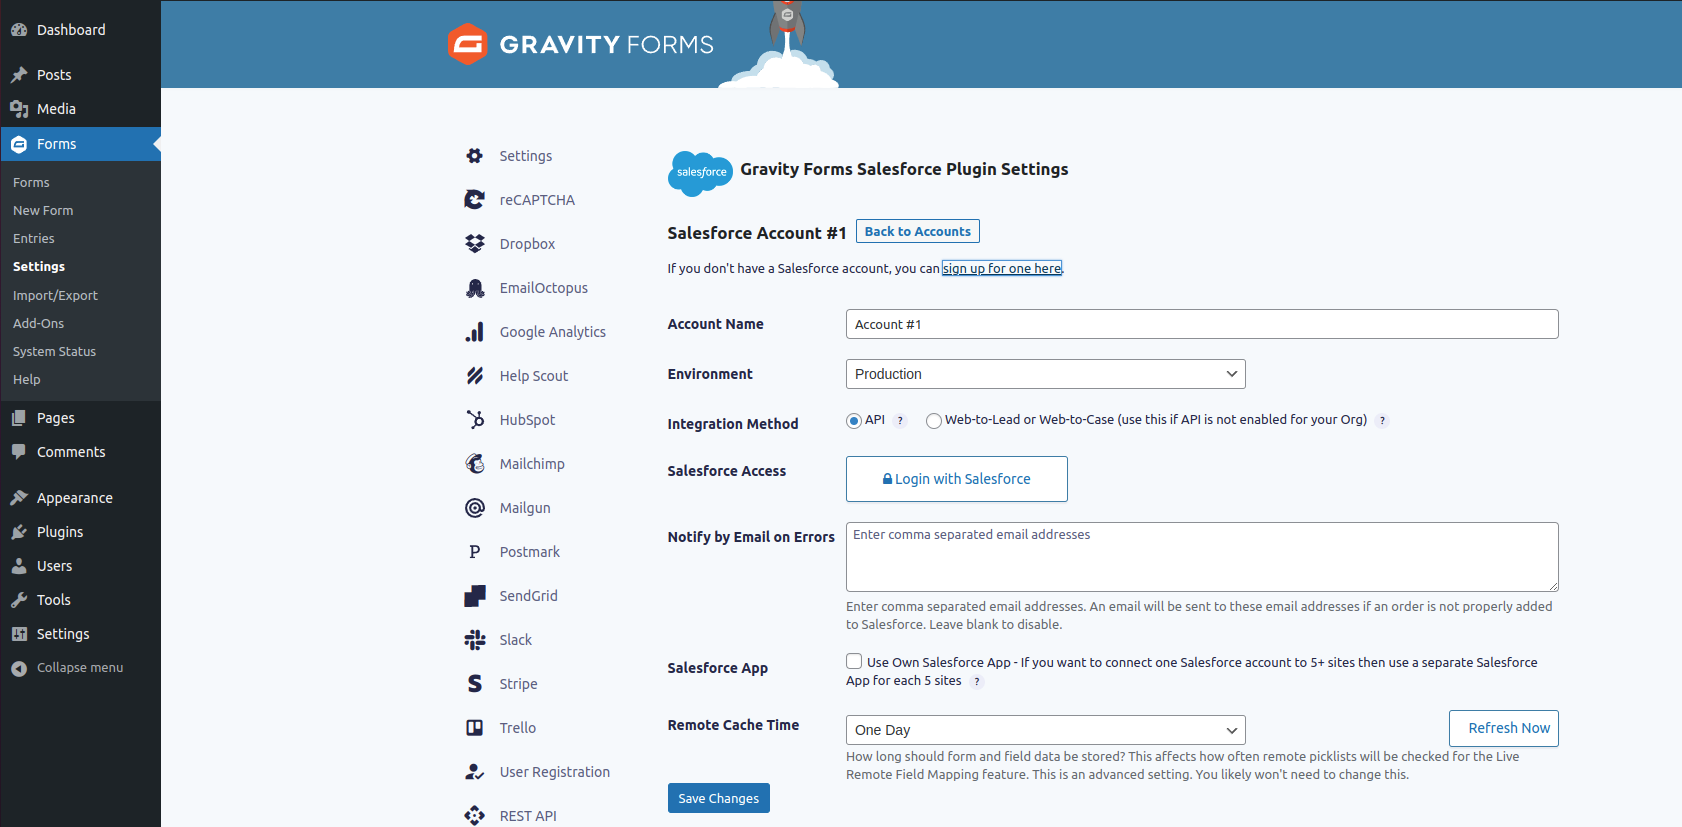Viewport: 1682px width, 827px height.
Task: Open the Import/Export submenu item
Action: (55, 296)
